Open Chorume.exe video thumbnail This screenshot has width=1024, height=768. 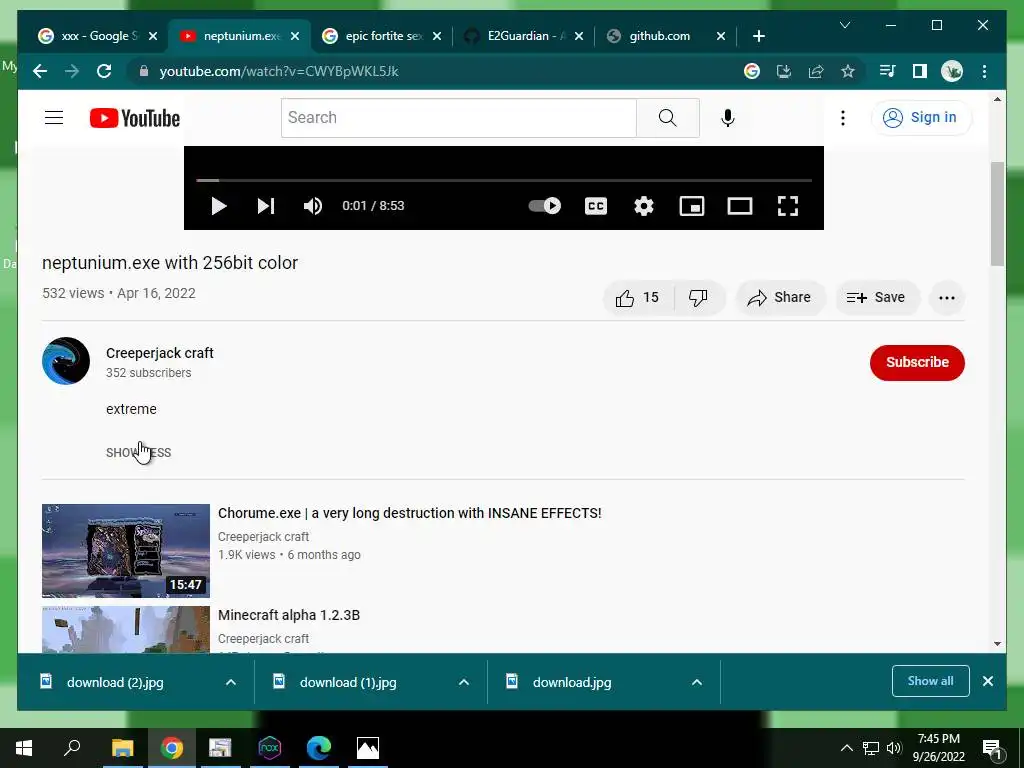pos(126,551)
